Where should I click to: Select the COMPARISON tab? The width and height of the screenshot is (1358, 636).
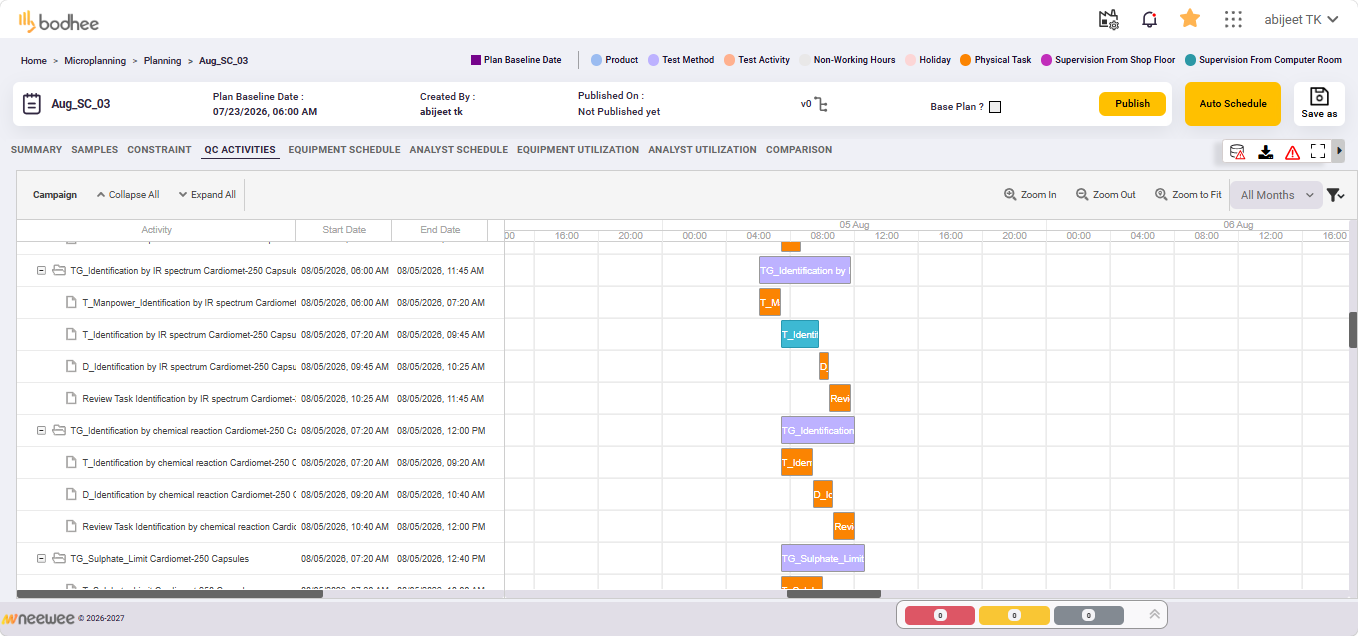tap(799, 150)
